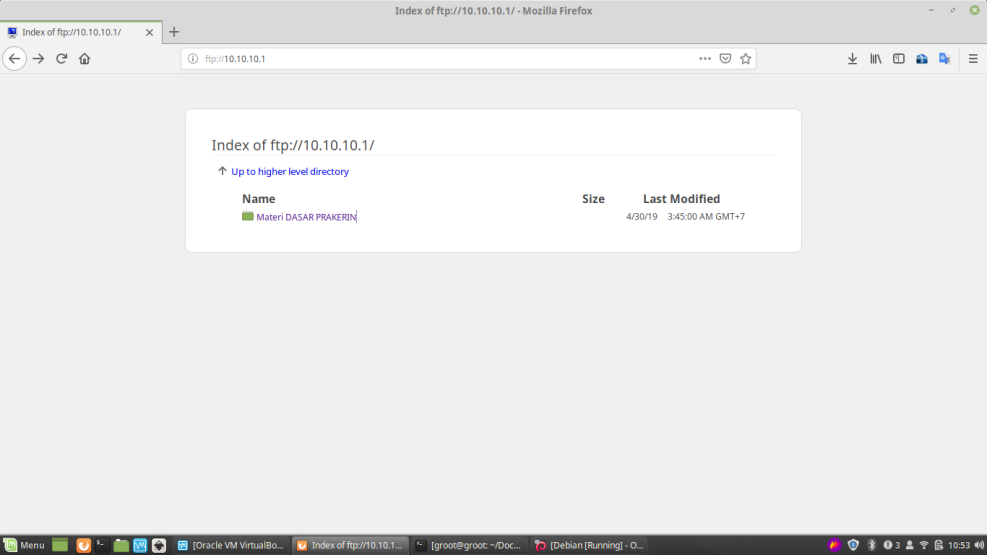The height and width of the screenshot is (555, 987).
Task: Open the translate extension icon
Action: [x=944, y=59]
